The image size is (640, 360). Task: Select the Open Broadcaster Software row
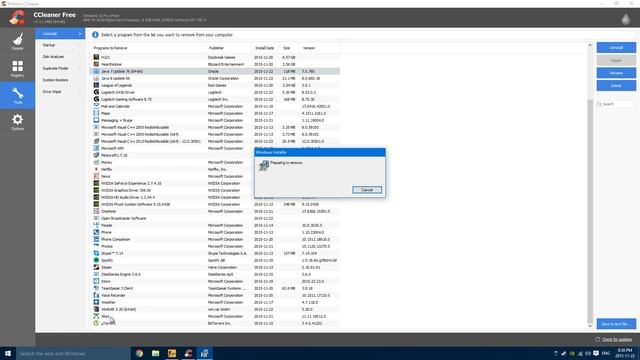pos(215,218)
